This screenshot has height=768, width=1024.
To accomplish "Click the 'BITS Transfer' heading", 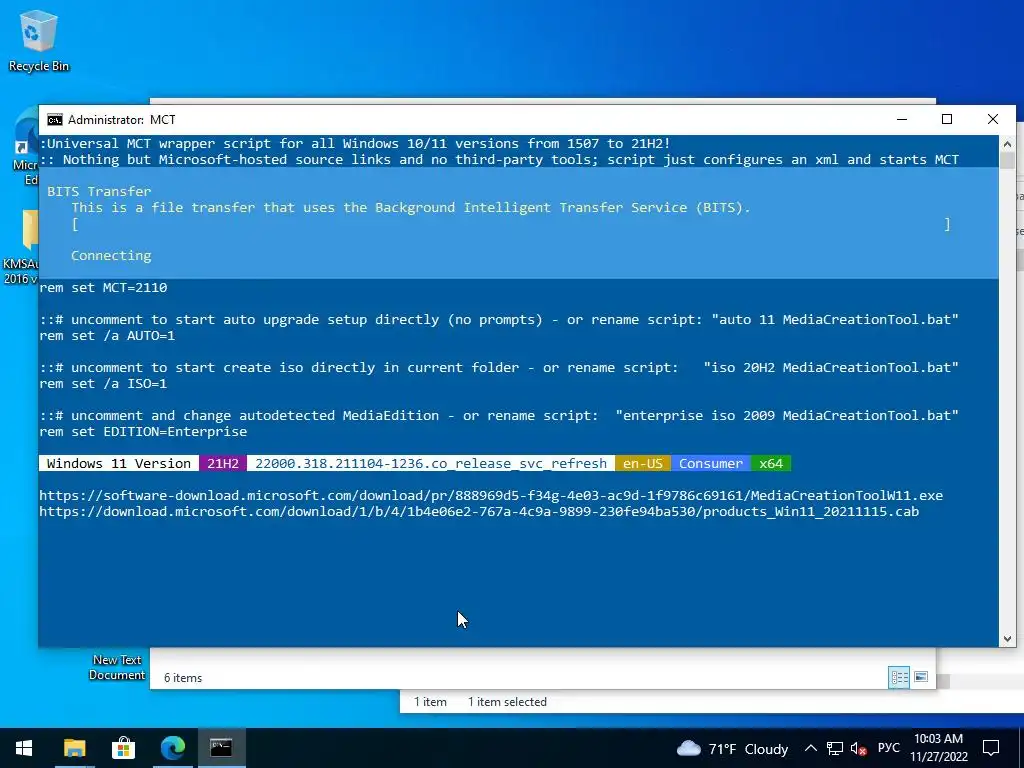I will [99, 191].
